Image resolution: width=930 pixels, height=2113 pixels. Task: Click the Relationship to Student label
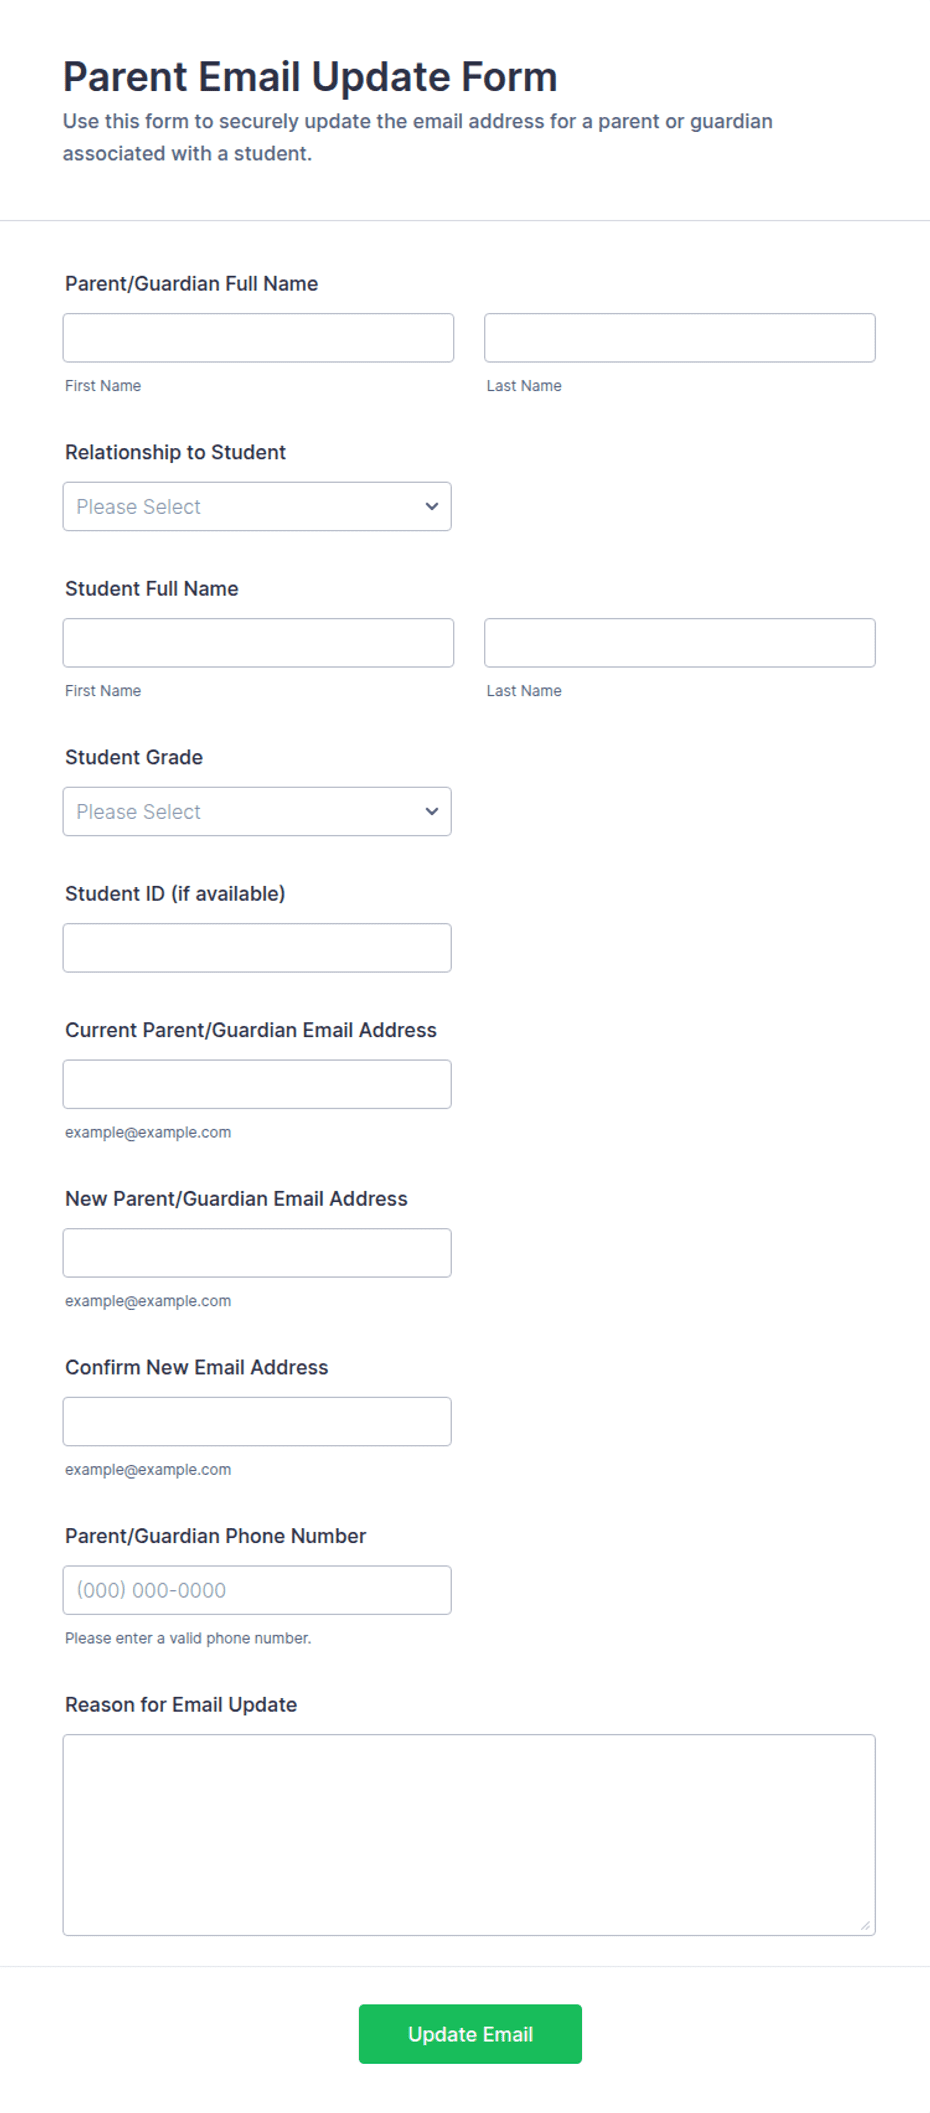pos(175,453)
